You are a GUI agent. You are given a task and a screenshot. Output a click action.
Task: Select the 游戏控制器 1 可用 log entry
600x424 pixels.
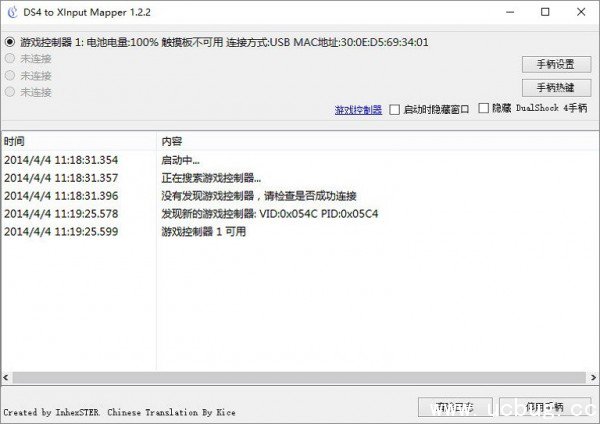tap(203, 232)
